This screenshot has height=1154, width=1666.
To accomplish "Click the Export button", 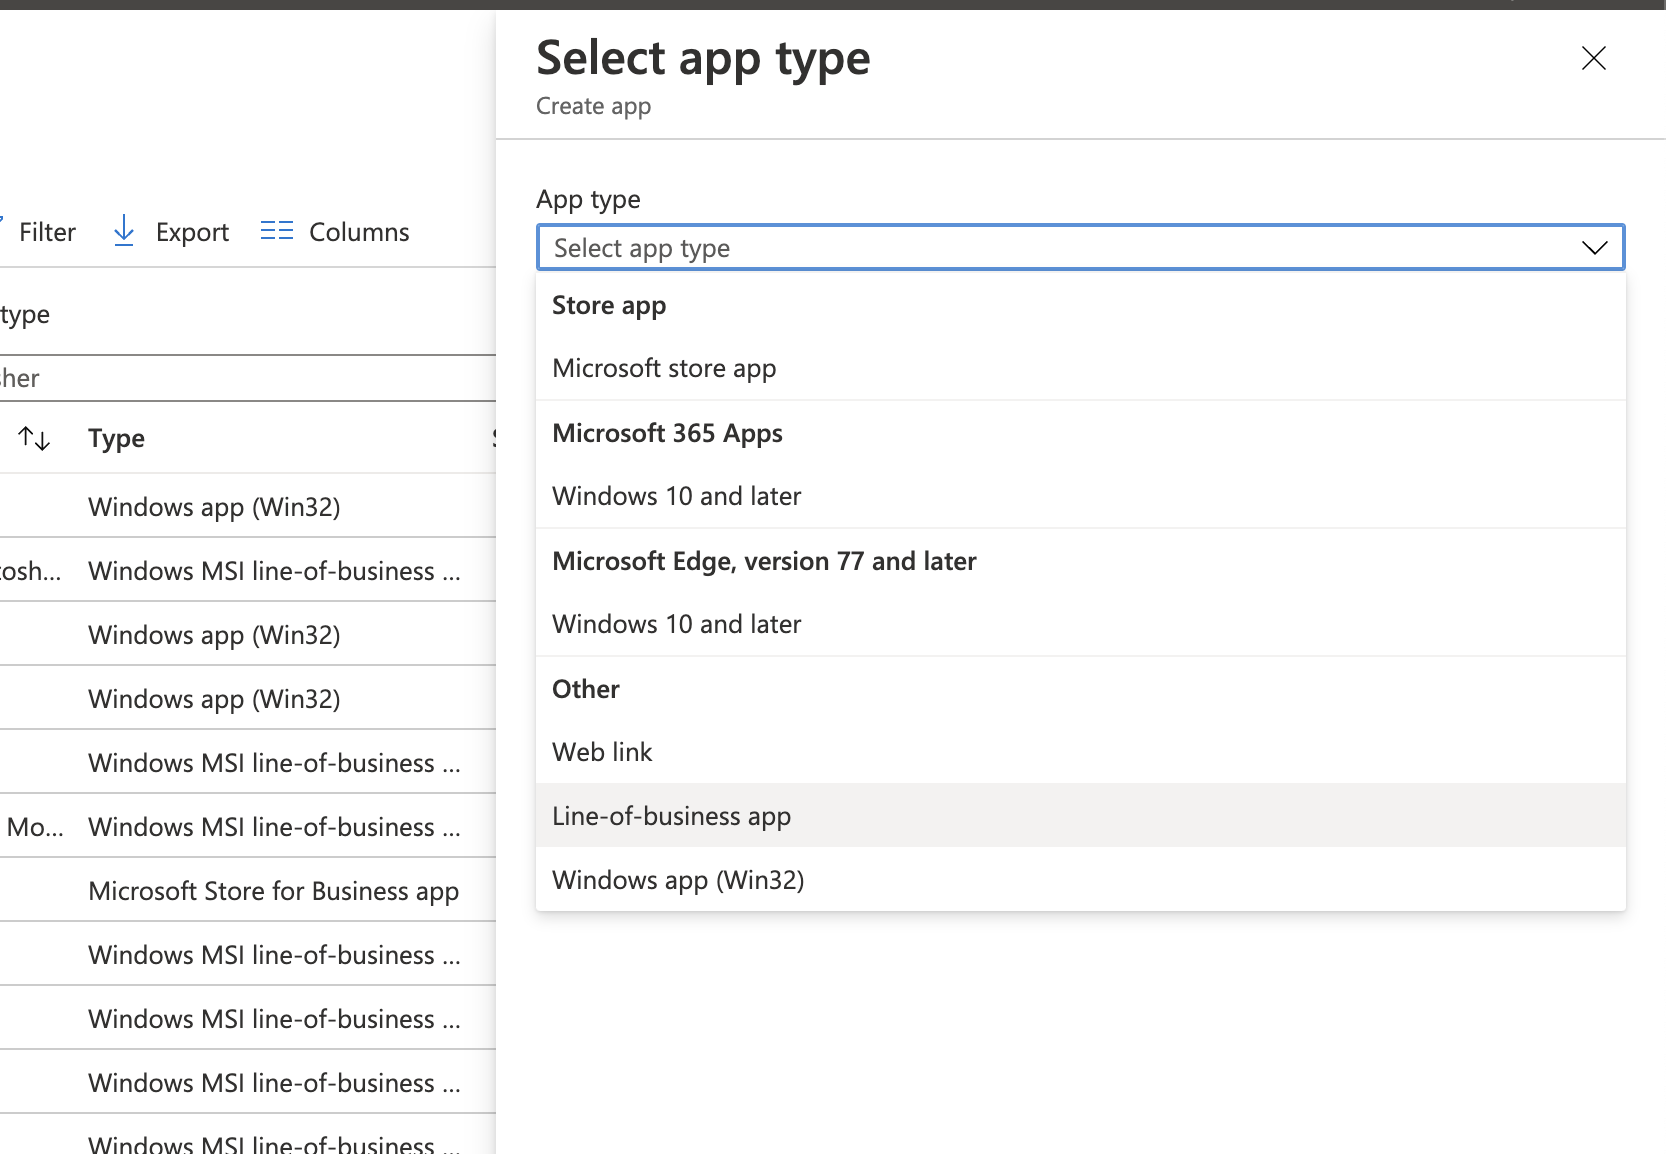I will tap(171, 232).
